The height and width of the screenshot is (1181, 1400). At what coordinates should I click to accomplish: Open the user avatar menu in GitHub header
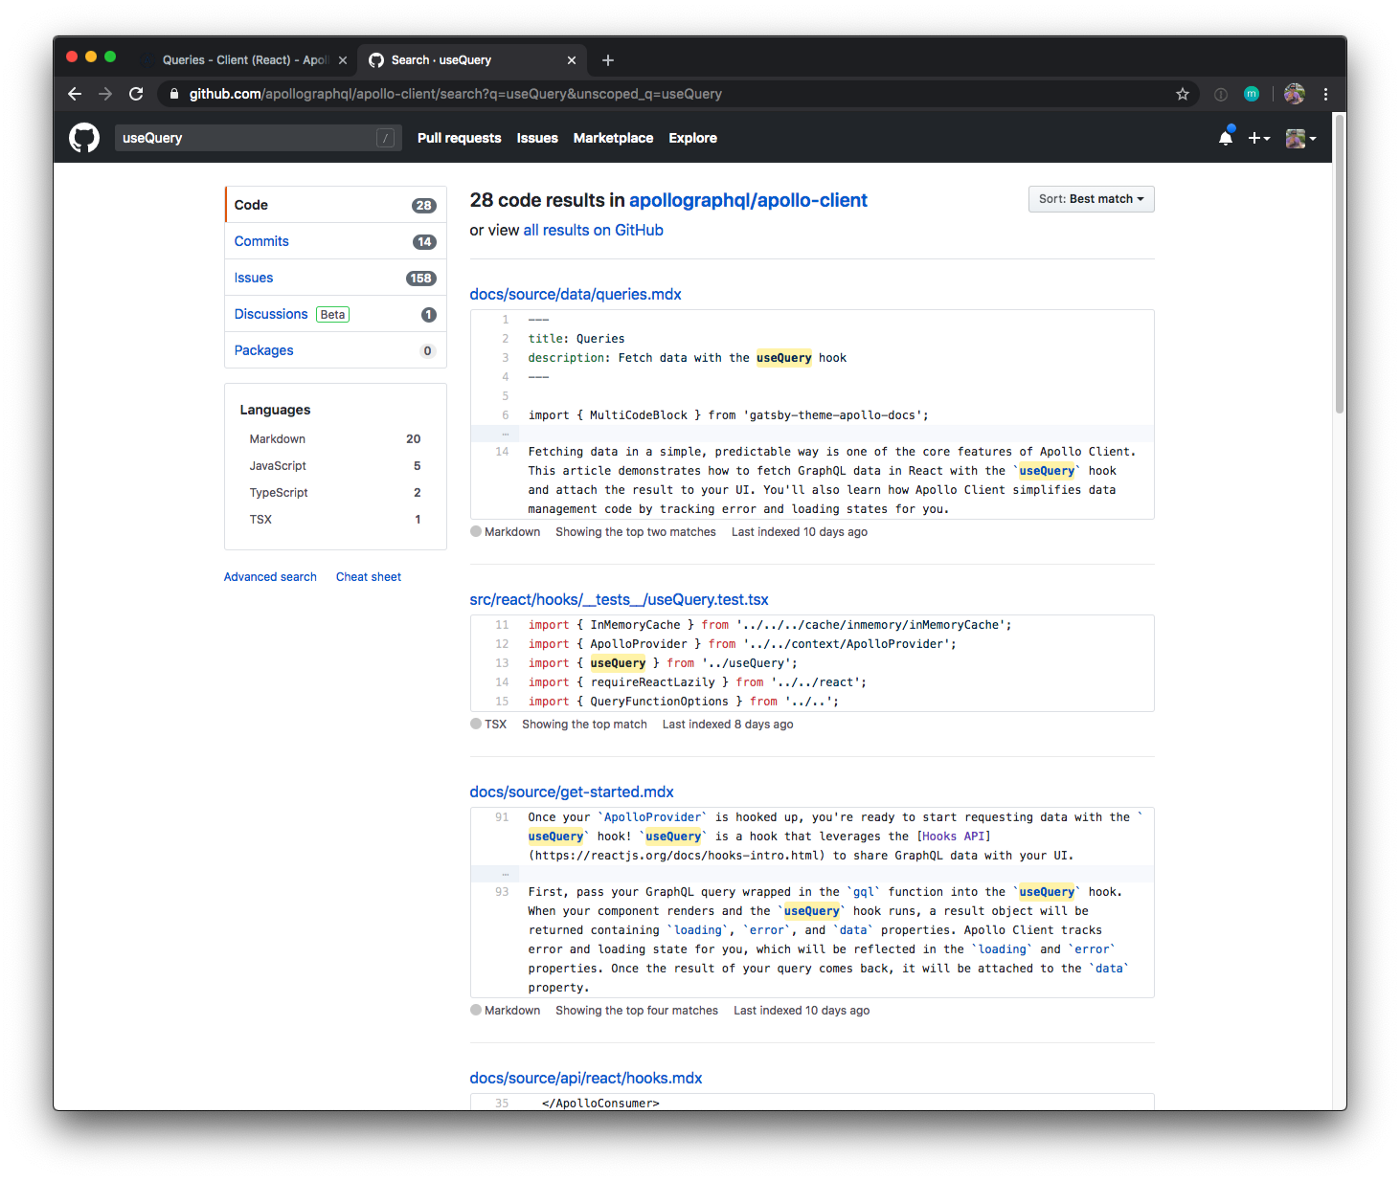1300,138
